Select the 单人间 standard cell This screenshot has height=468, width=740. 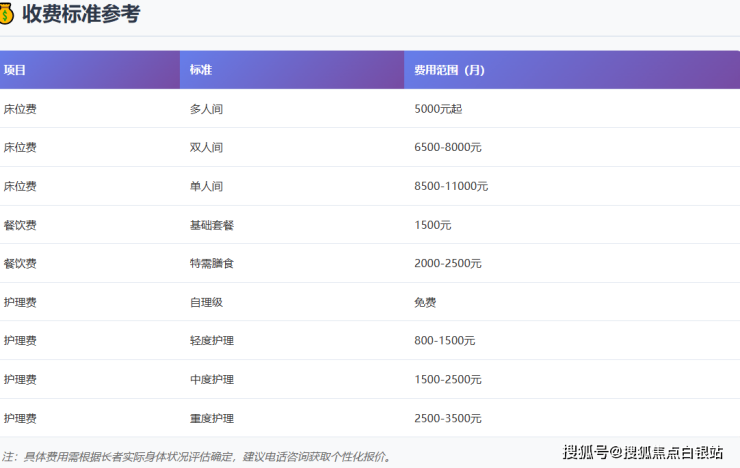[x=206, y=186]
